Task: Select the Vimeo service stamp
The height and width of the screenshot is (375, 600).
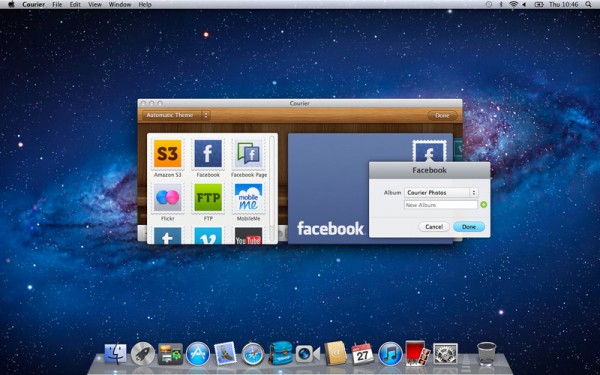Action: tap(208, 235)
